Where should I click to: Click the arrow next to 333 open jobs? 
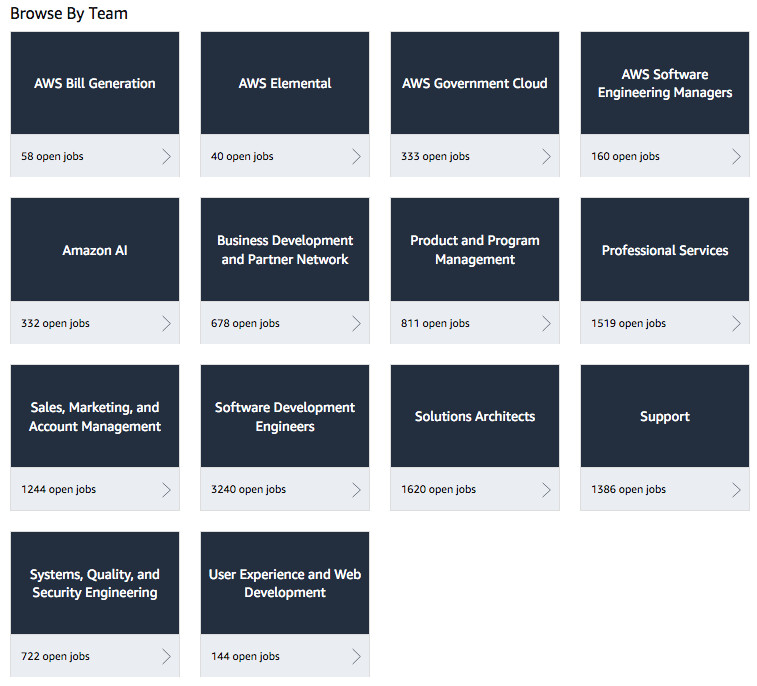tap(546, 156)
